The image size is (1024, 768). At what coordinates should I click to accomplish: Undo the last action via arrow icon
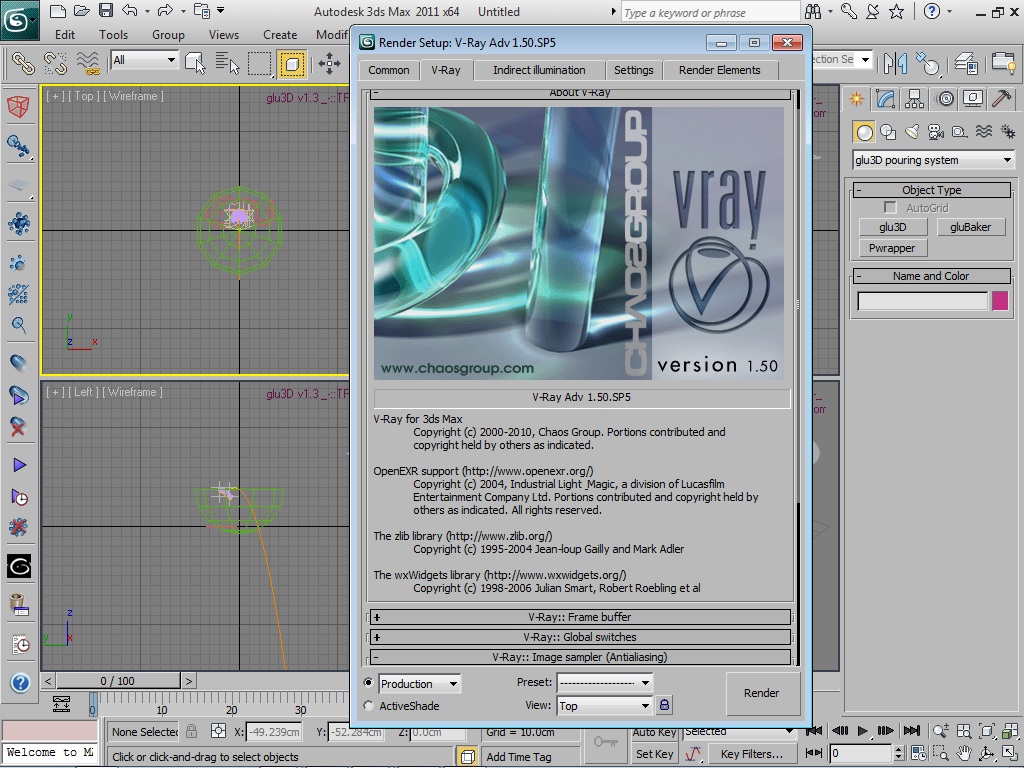pyautogui.click(x=130, y=10)
